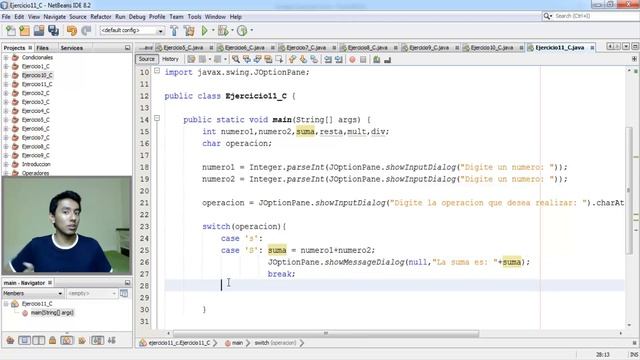Toggle Show Fields filter in Navigator

tap(24, 340)
